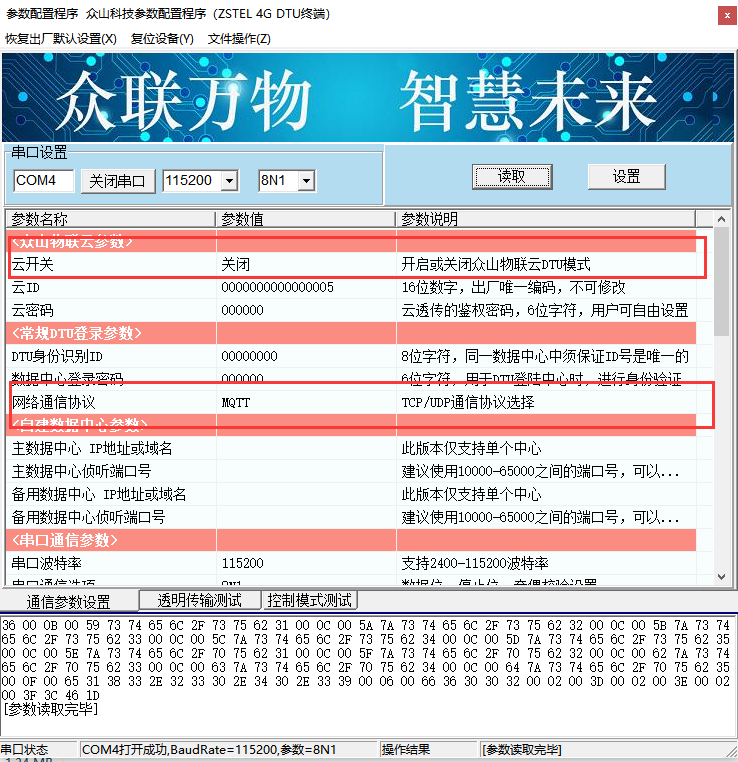The height and width of the screenshot is (762, 738).
Task: Click the 开启或关闭众山物联云DTU模式 description
Action: pyautogui.click(x=496, y=264)
